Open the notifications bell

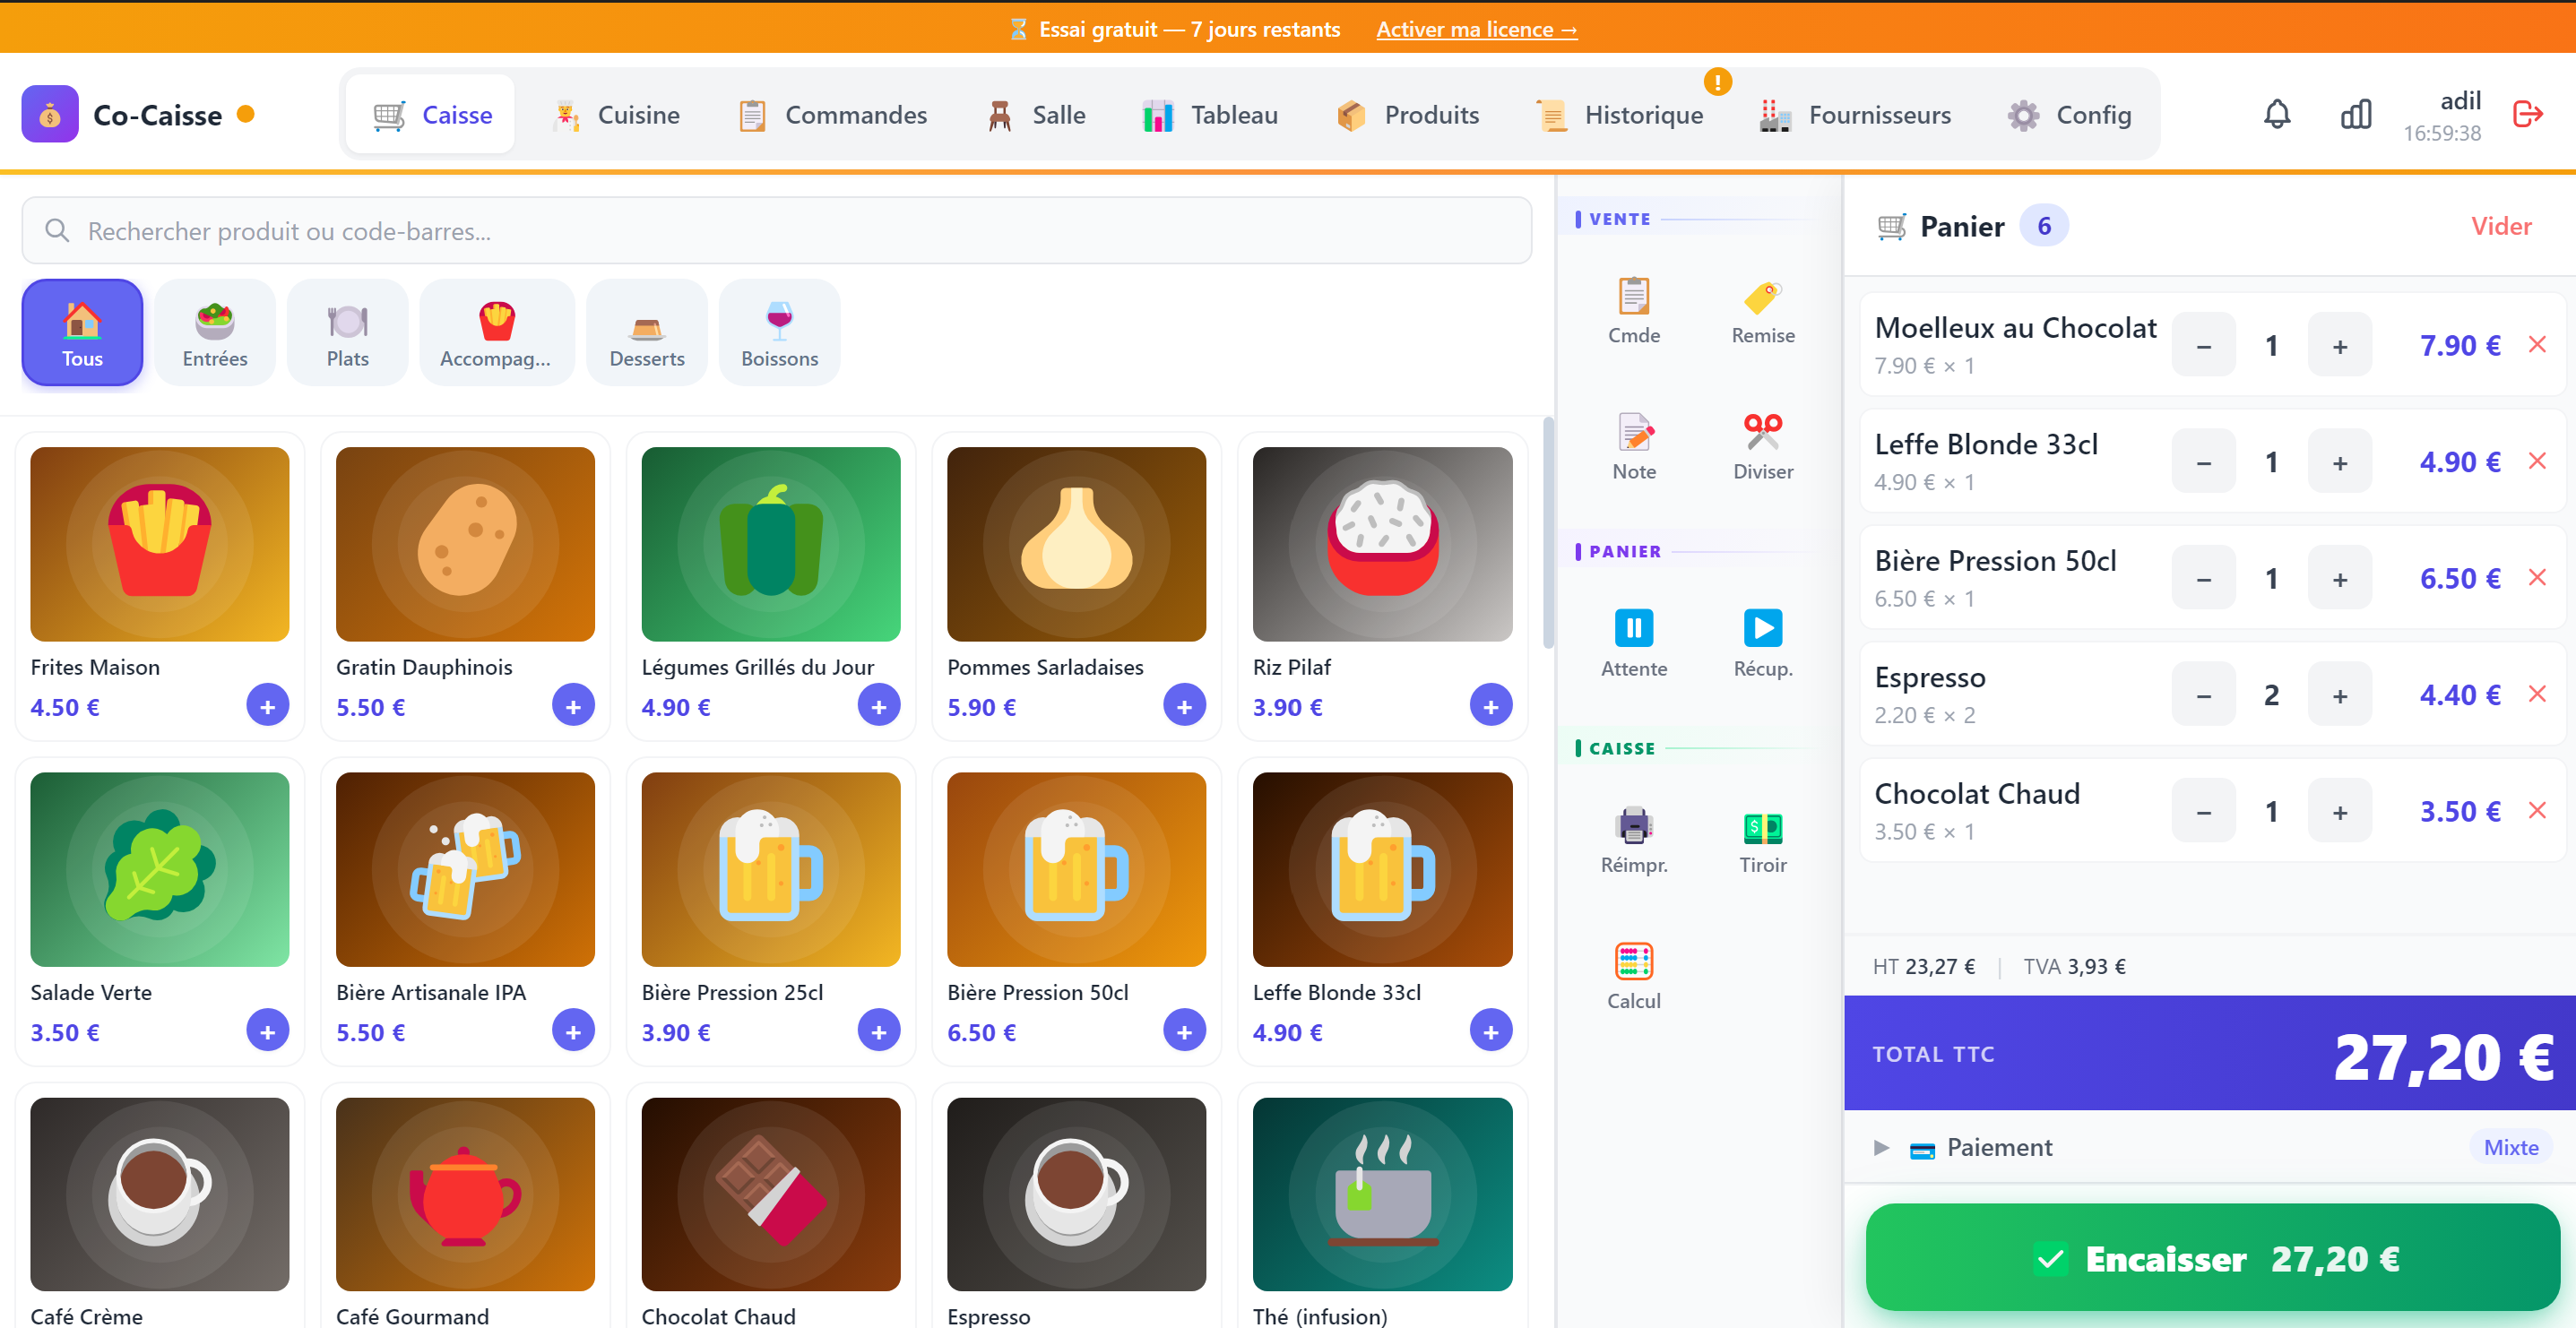(2277, 114)
